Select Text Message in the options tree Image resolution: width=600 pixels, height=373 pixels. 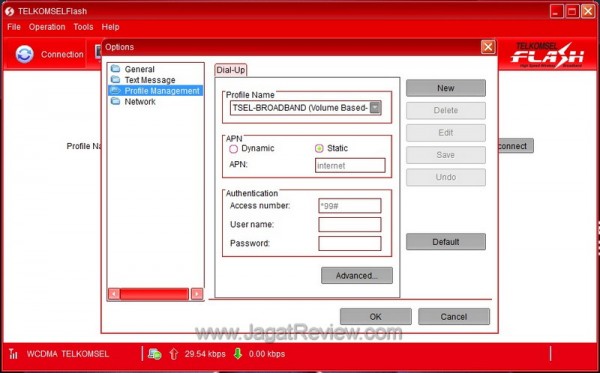(x=150, y=80)
